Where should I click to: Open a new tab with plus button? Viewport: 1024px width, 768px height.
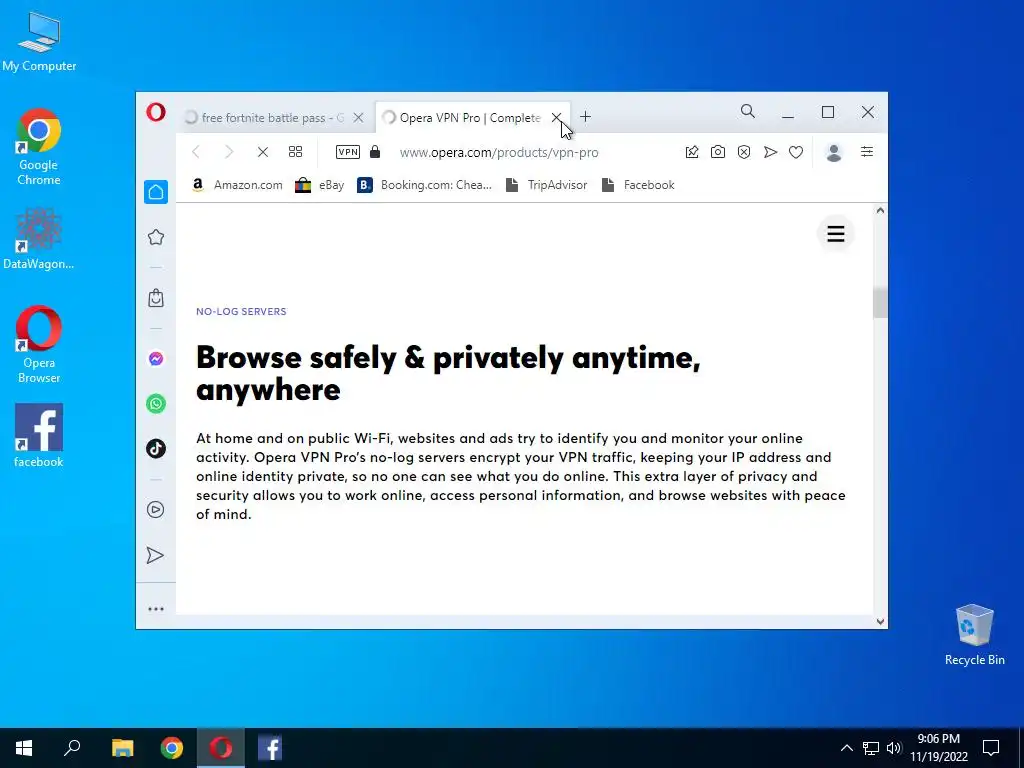click(585, 117)
